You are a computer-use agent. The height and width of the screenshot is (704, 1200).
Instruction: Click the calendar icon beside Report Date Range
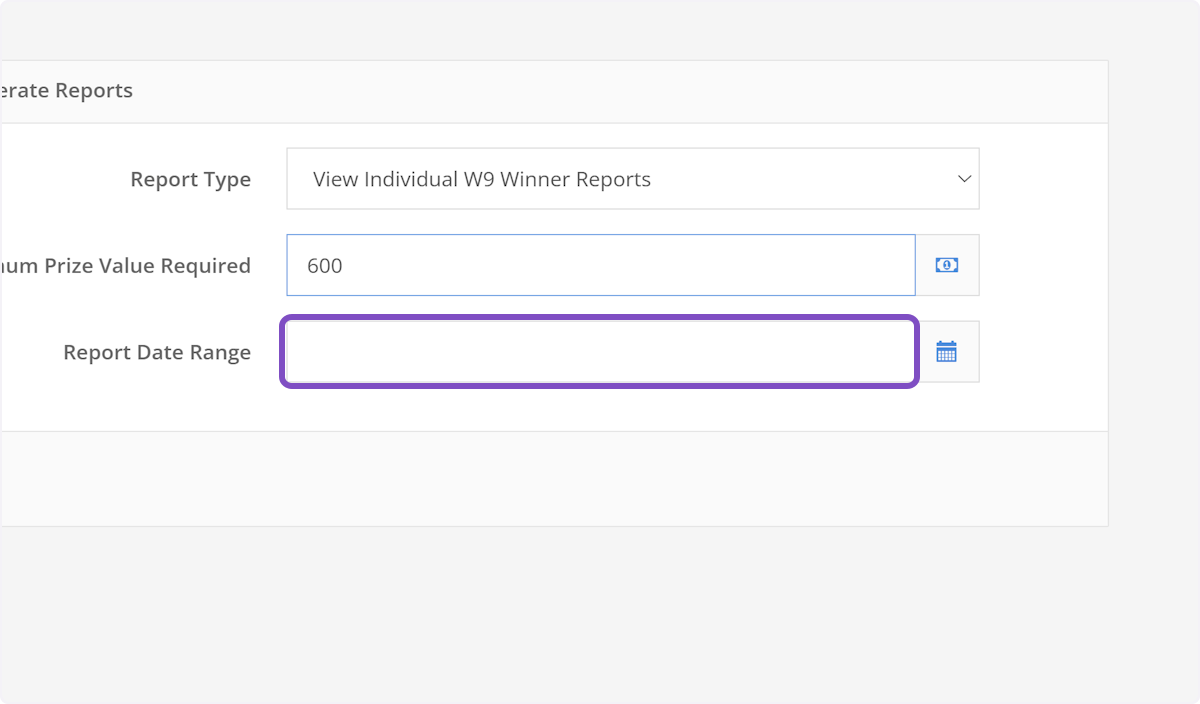[946, 352]
